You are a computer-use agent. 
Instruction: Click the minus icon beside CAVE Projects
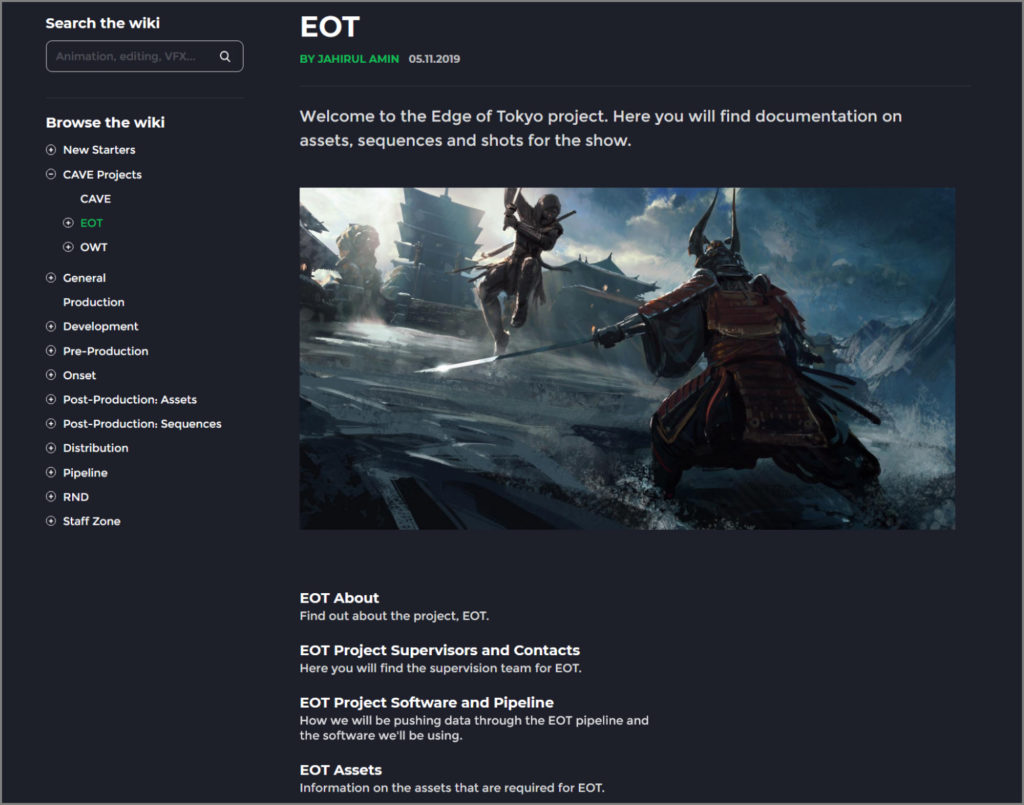pos(50,174)
